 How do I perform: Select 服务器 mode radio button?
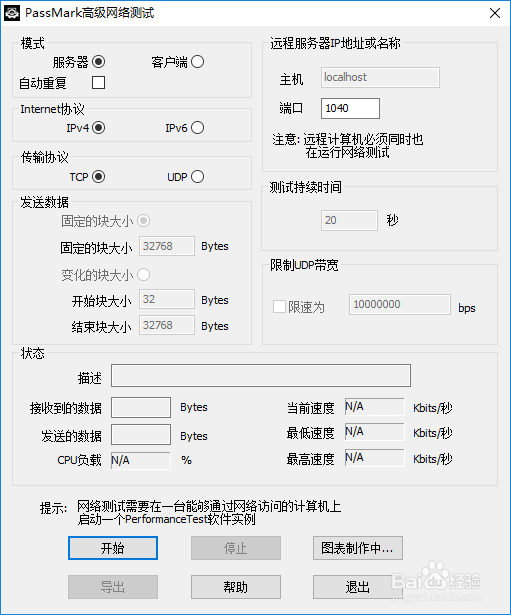pyautogui.click(x=98, y=62)
